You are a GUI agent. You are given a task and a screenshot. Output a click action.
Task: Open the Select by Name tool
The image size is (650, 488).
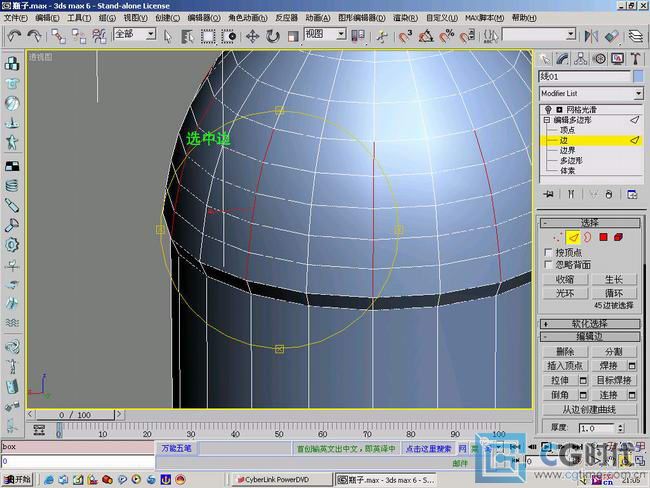click(x=187, y=36)
